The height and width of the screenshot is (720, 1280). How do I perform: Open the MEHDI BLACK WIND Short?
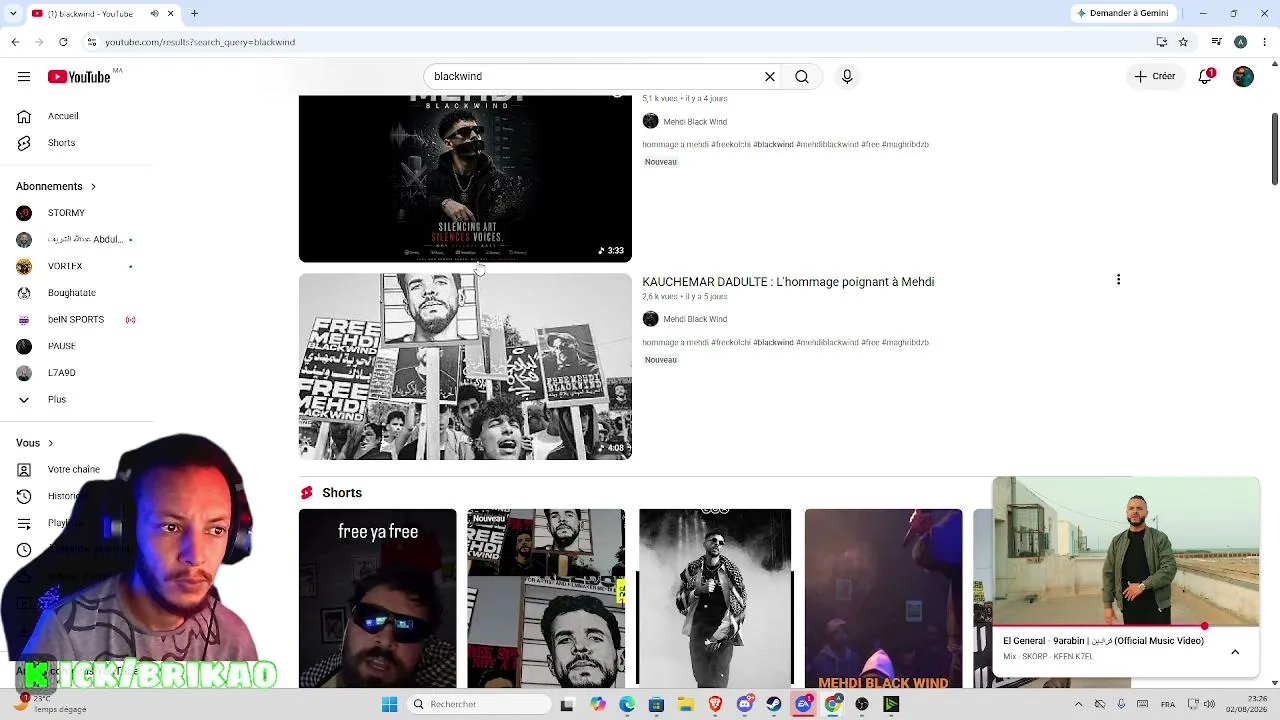[884, 598]
